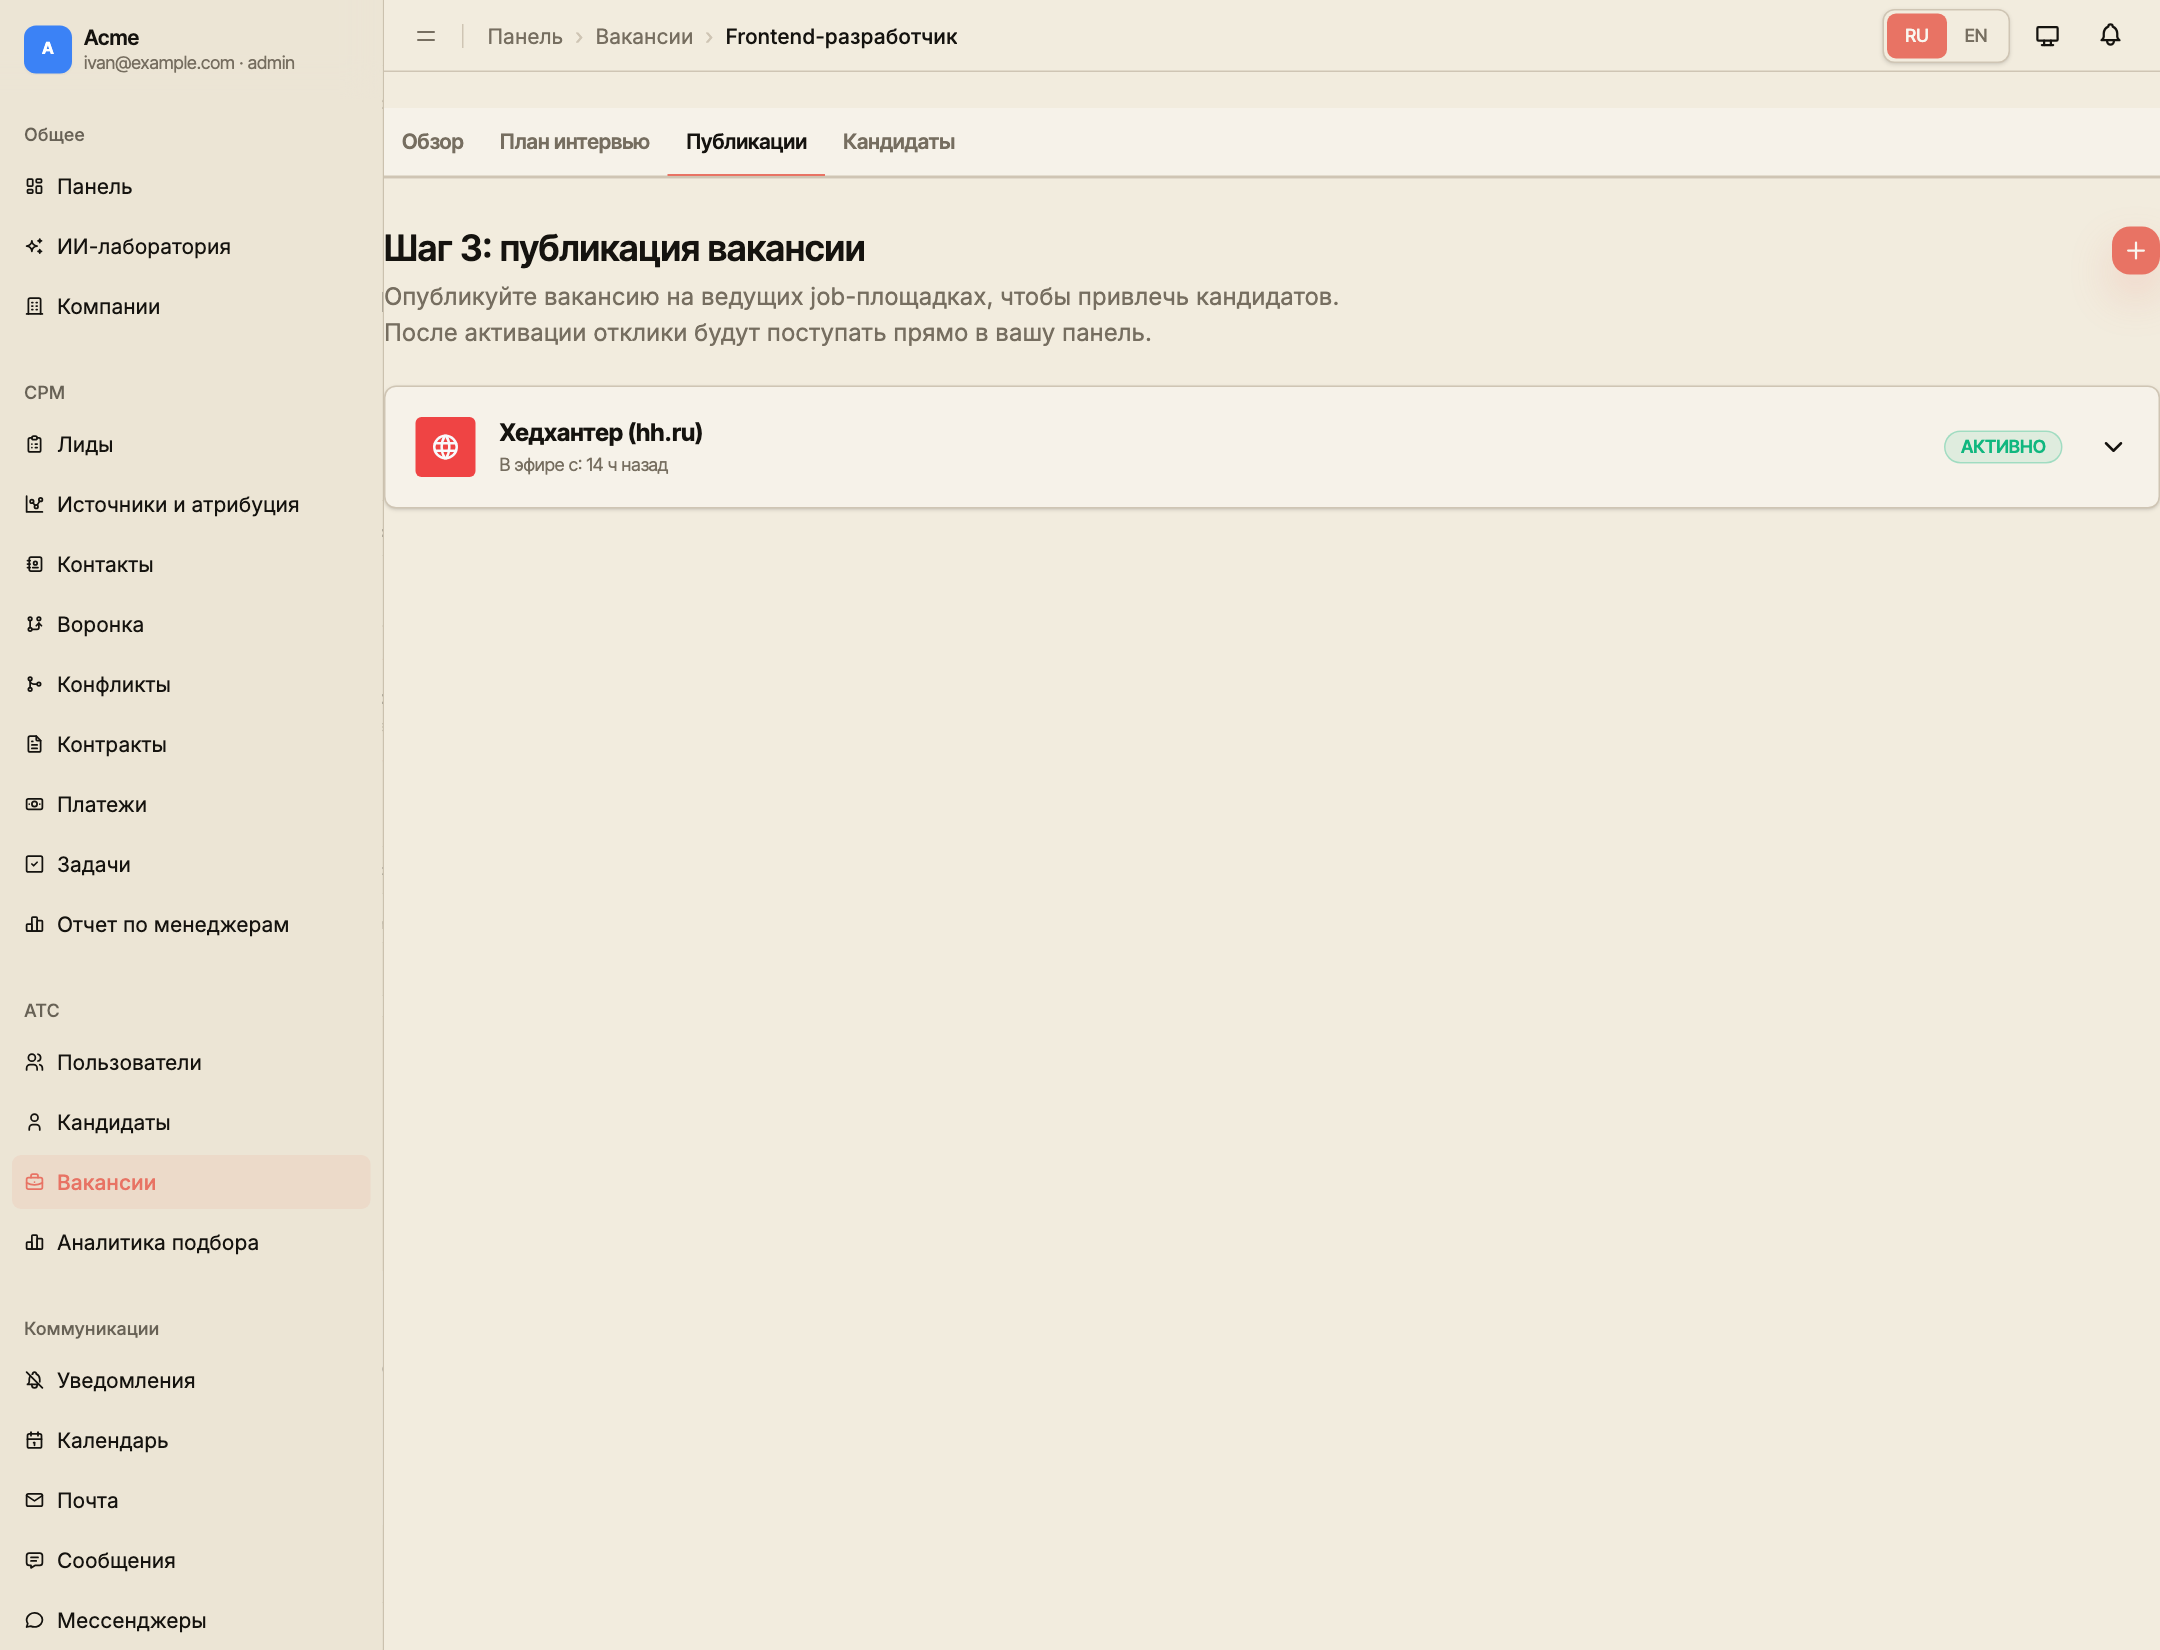Click the Платежи banknote icon

[x=35, y=805]
